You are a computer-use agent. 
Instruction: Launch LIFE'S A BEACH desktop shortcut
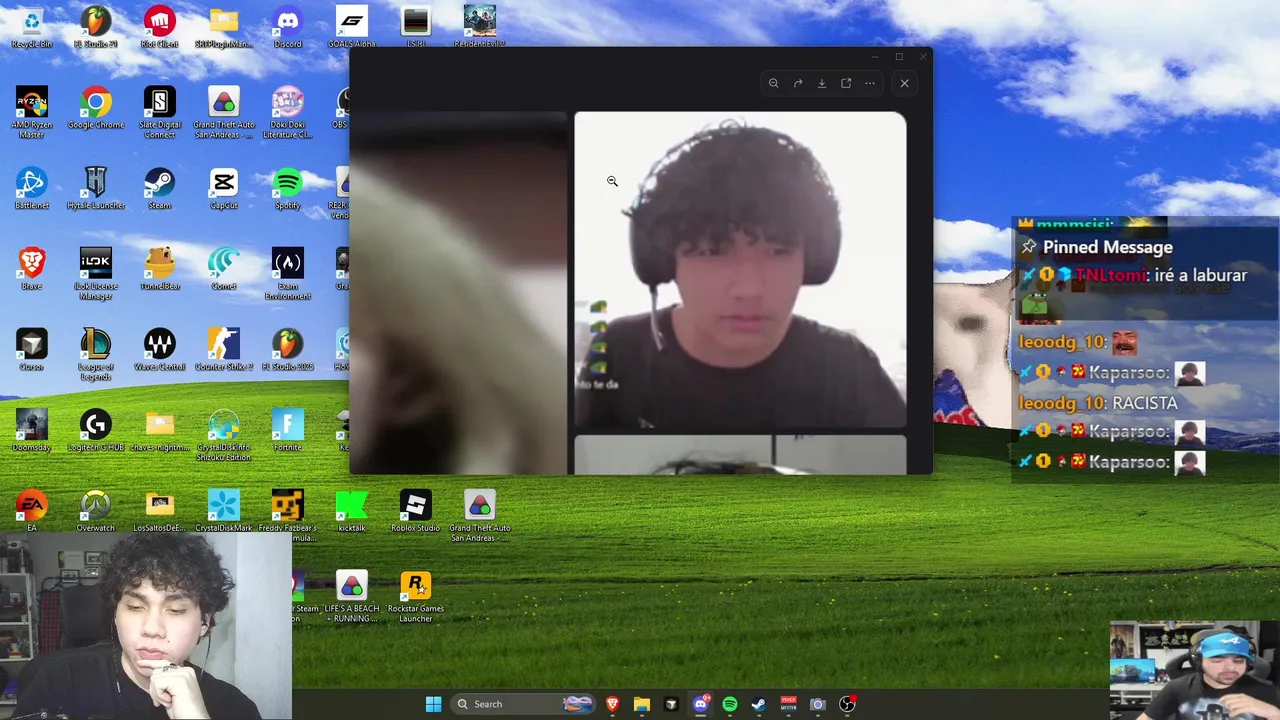point(352,597)
